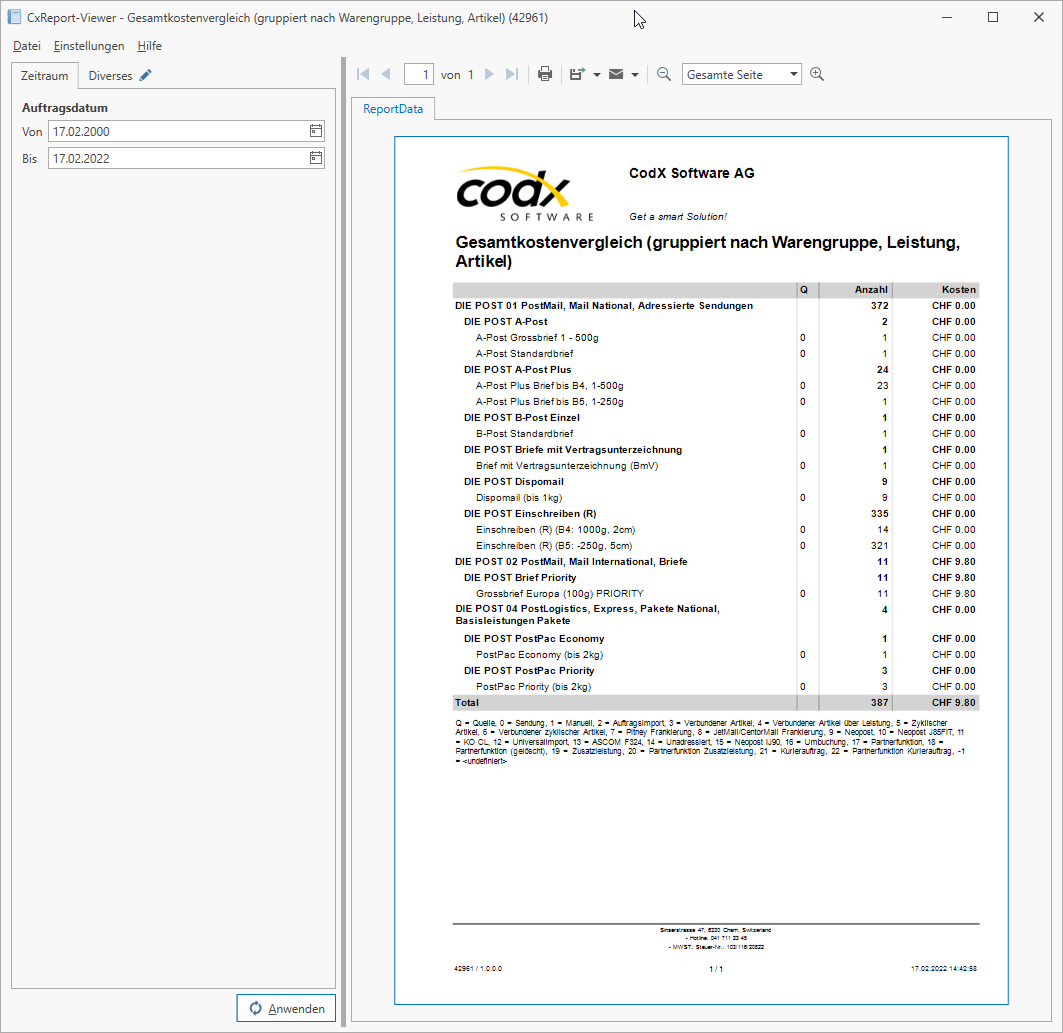Click row 'DIE POST Brief Priority'
Image resolution: width=1063 pixels, height=1033 pixels.
pyautogui.click(x=716, y=578)
